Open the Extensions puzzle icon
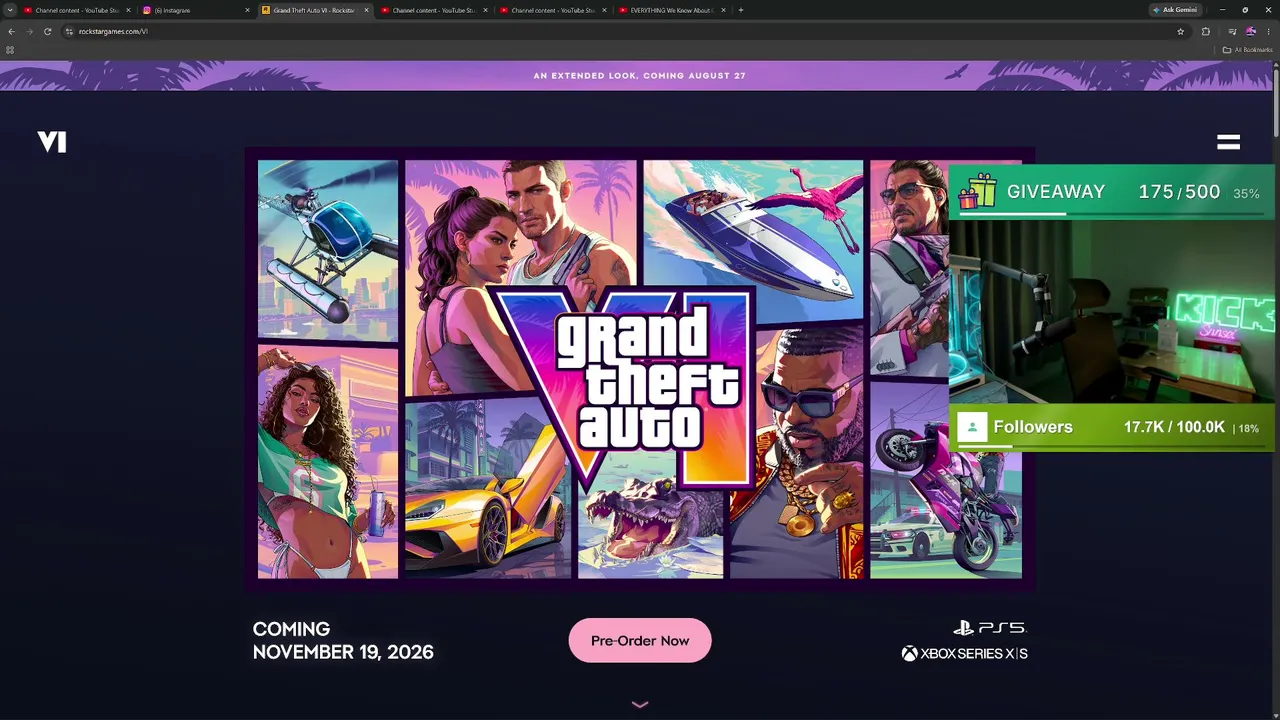 pyautogui.click(x=1205, y=31)
